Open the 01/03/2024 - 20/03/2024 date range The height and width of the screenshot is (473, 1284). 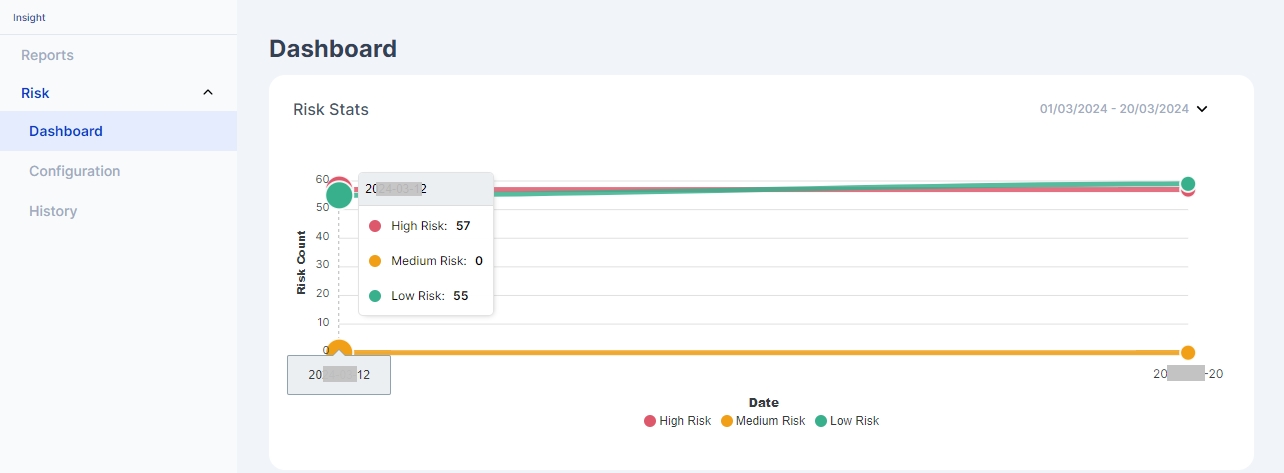[x=1113, y=109]
